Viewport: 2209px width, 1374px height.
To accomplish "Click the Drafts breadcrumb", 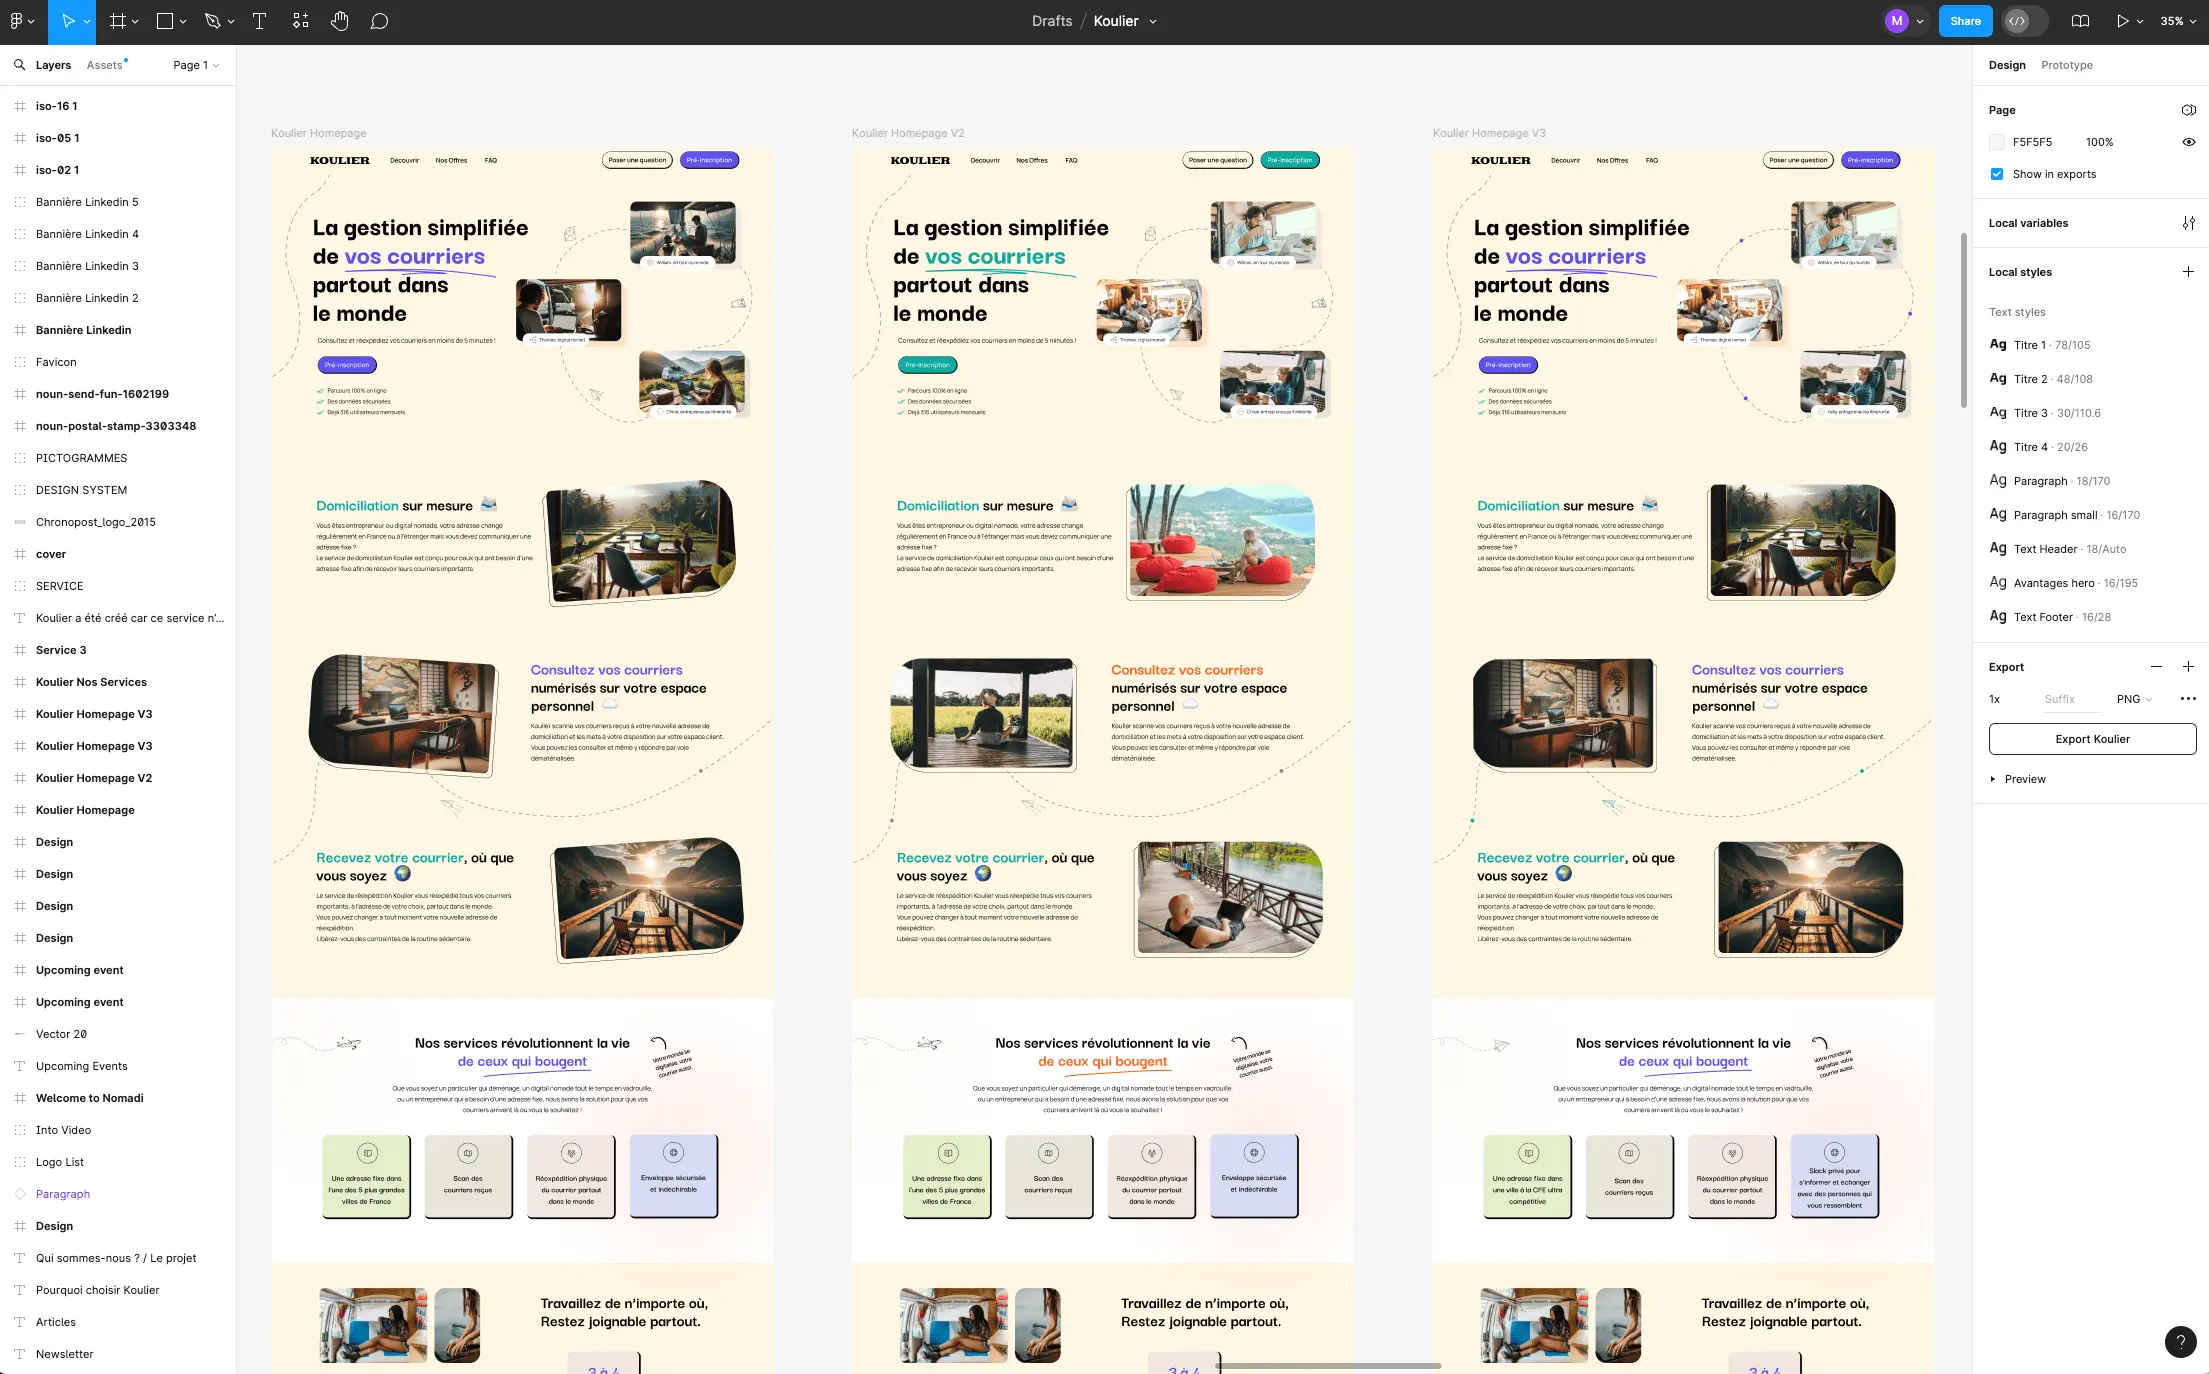I will click(1052, 21).
